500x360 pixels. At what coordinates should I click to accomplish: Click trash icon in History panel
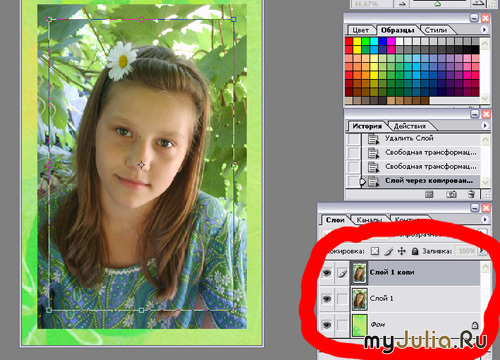pyautogui.click(x=471, y=194)
